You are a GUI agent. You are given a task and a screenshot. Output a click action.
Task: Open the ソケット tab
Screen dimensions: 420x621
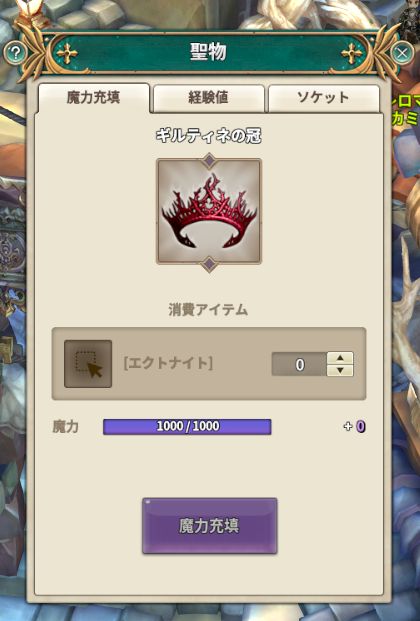(x=323, y=97)
